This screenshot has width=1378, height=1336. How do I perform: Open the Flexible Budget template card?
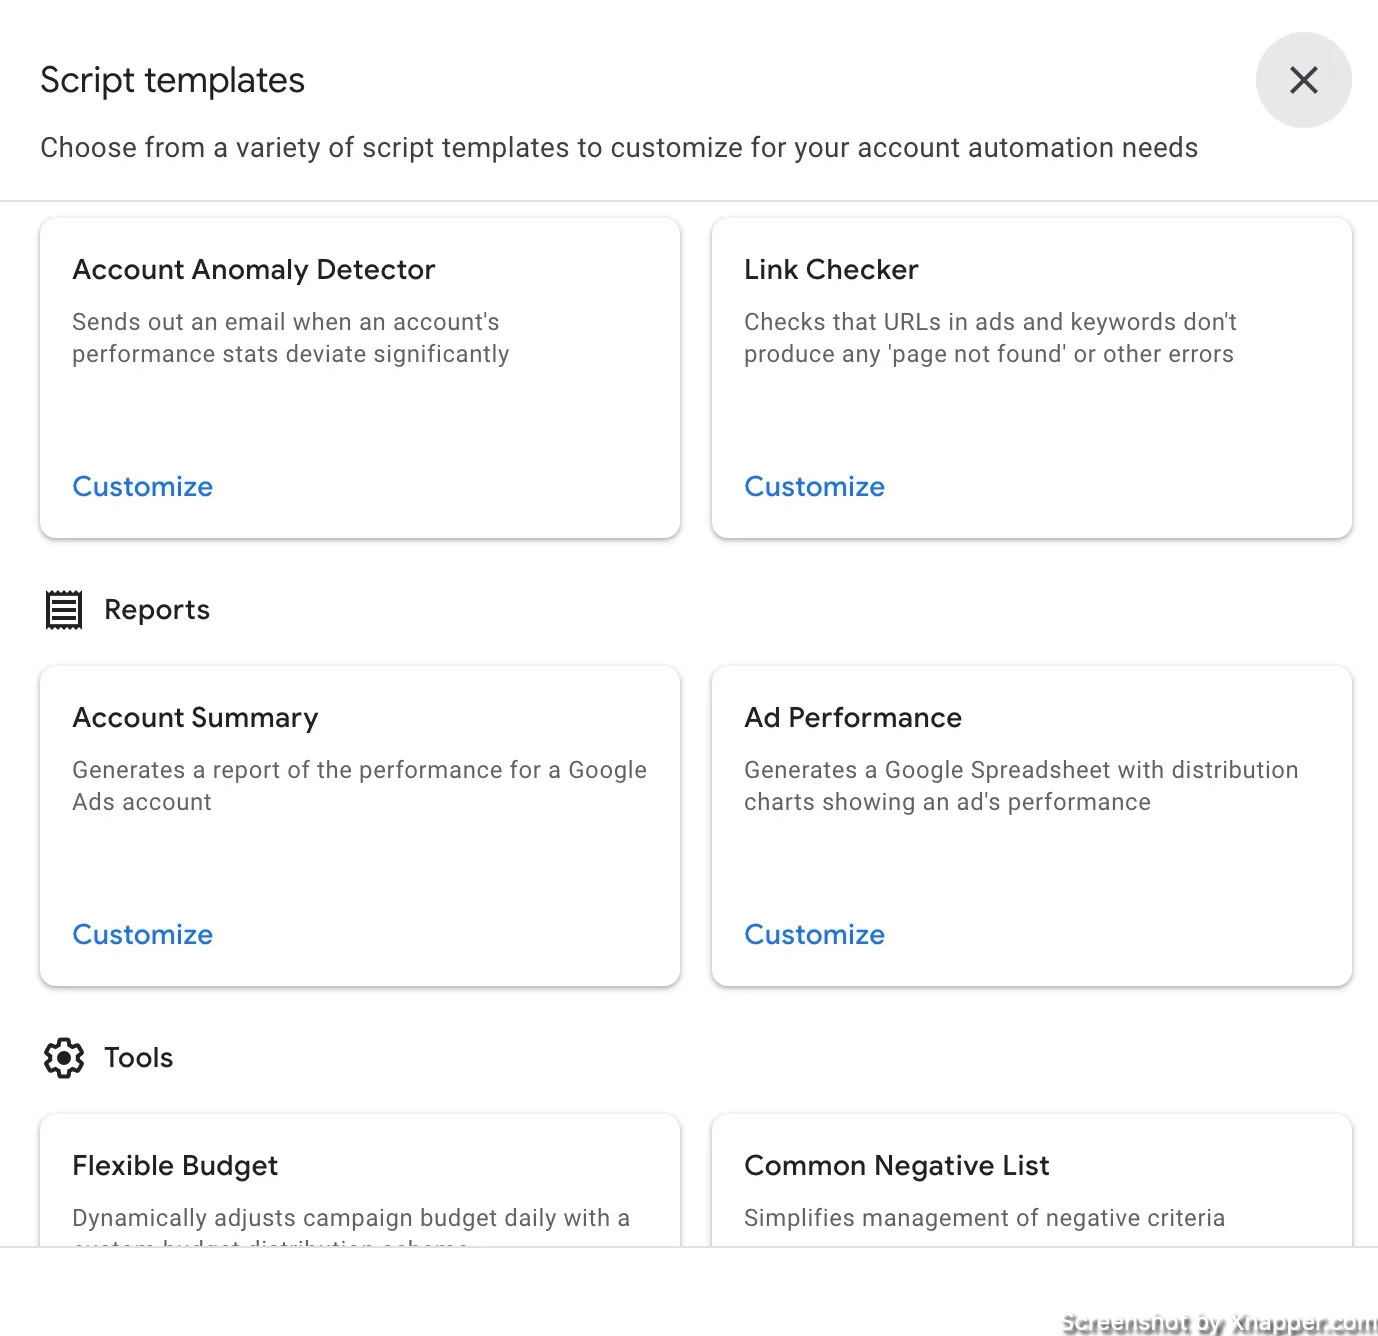[360, 1180]
